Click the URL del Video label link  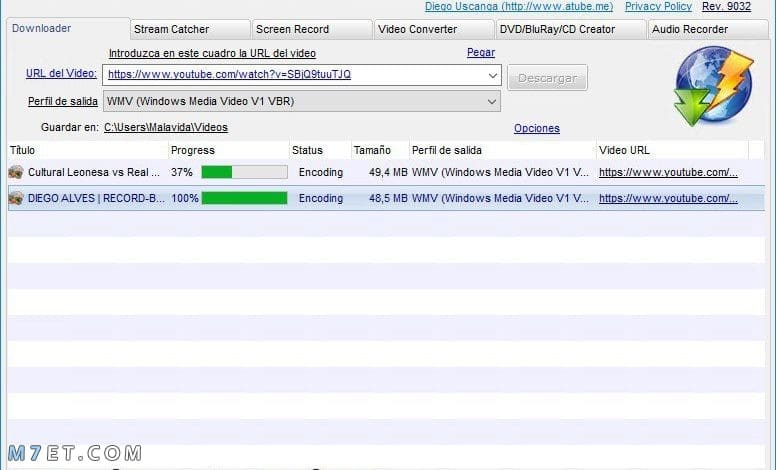(61, 73)
